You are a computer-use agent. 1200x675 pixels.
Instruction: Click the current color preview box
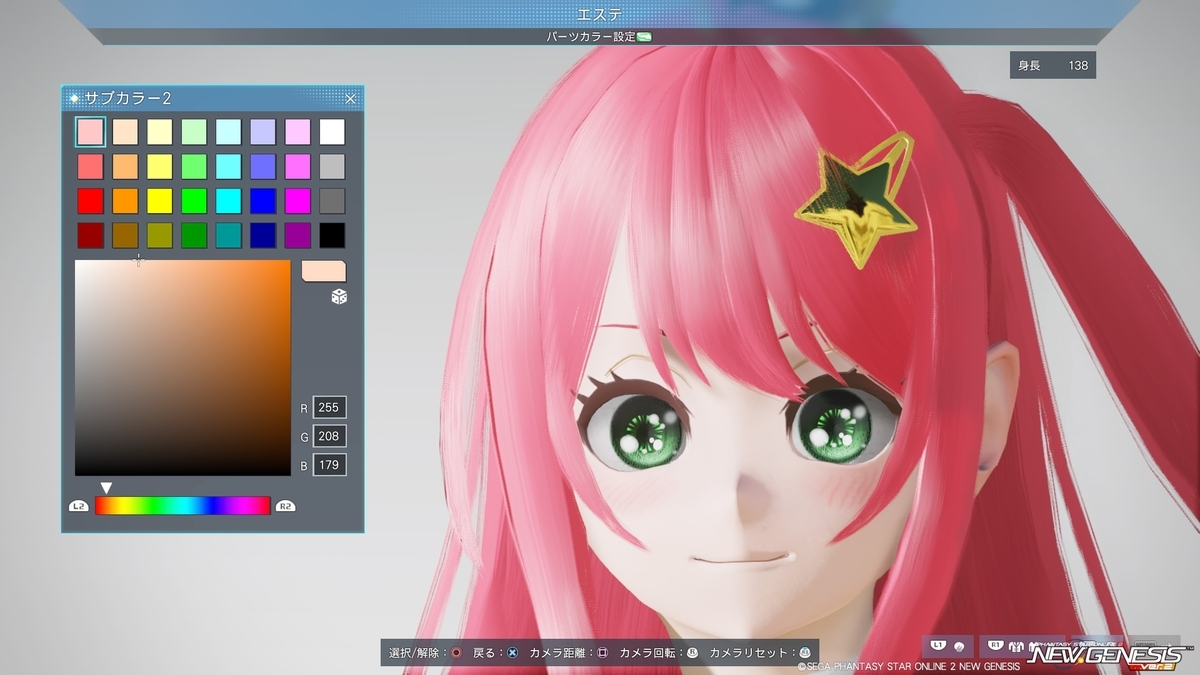323,271
